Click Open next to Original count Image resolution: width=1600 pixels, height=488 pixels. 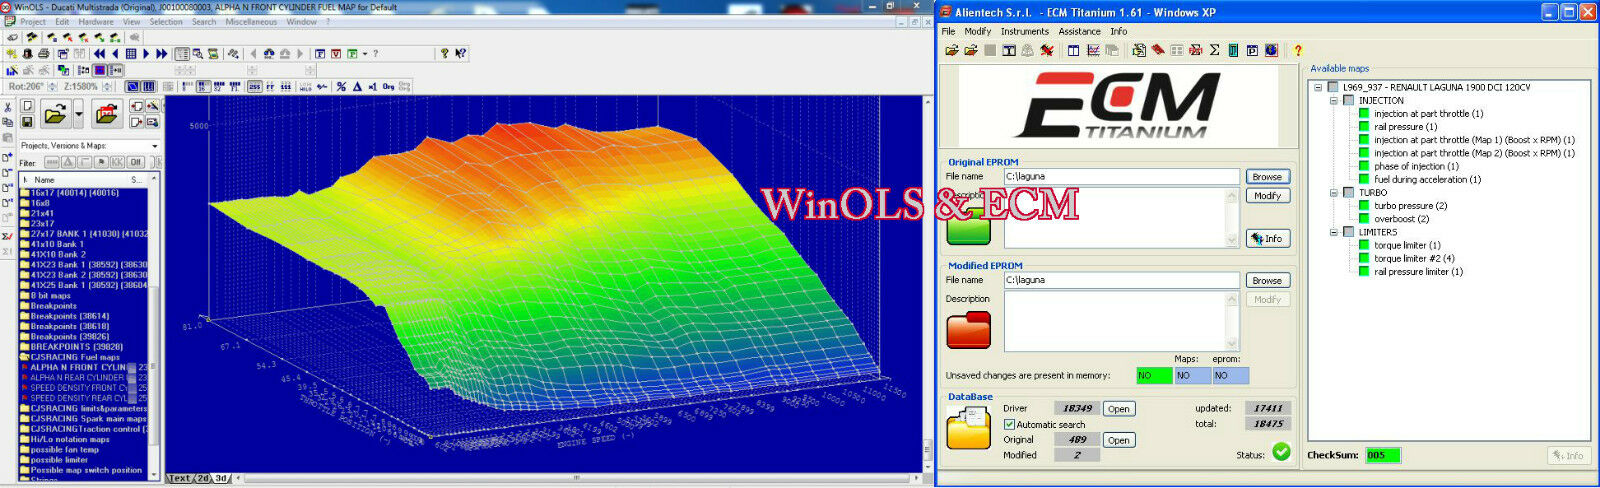point(1119,440)
